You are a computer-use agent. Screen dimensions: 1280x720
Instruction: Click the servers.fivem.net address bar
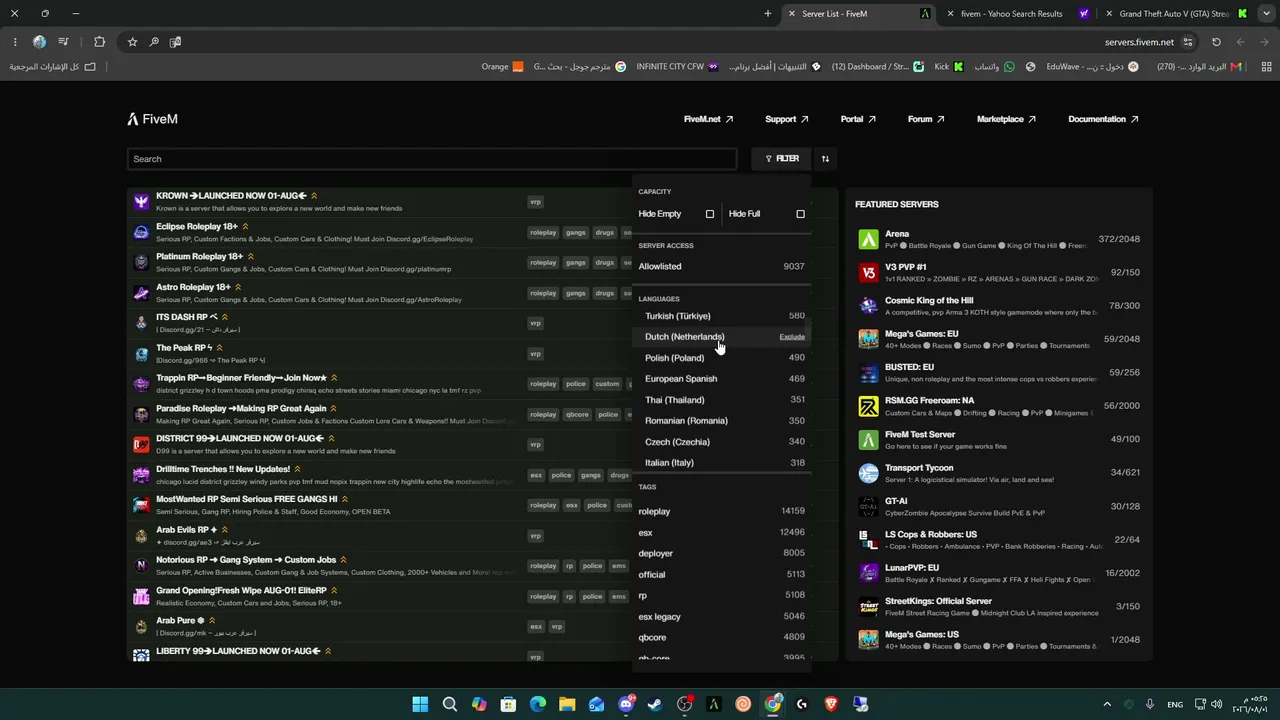(1139, 42)
